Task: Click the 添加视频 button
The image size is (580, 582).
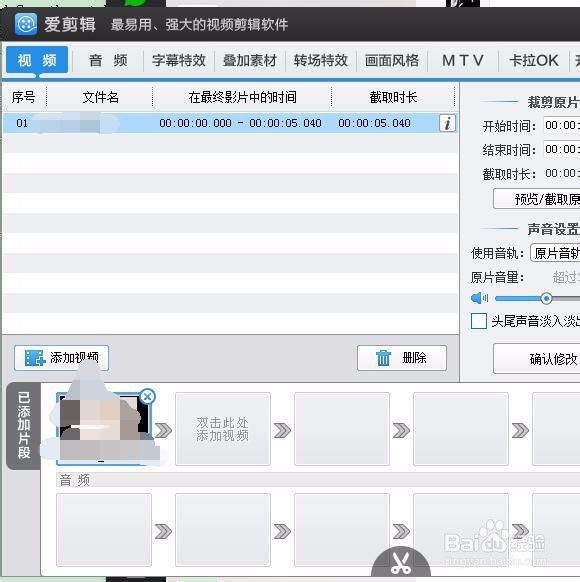Action: pos(62,358)
